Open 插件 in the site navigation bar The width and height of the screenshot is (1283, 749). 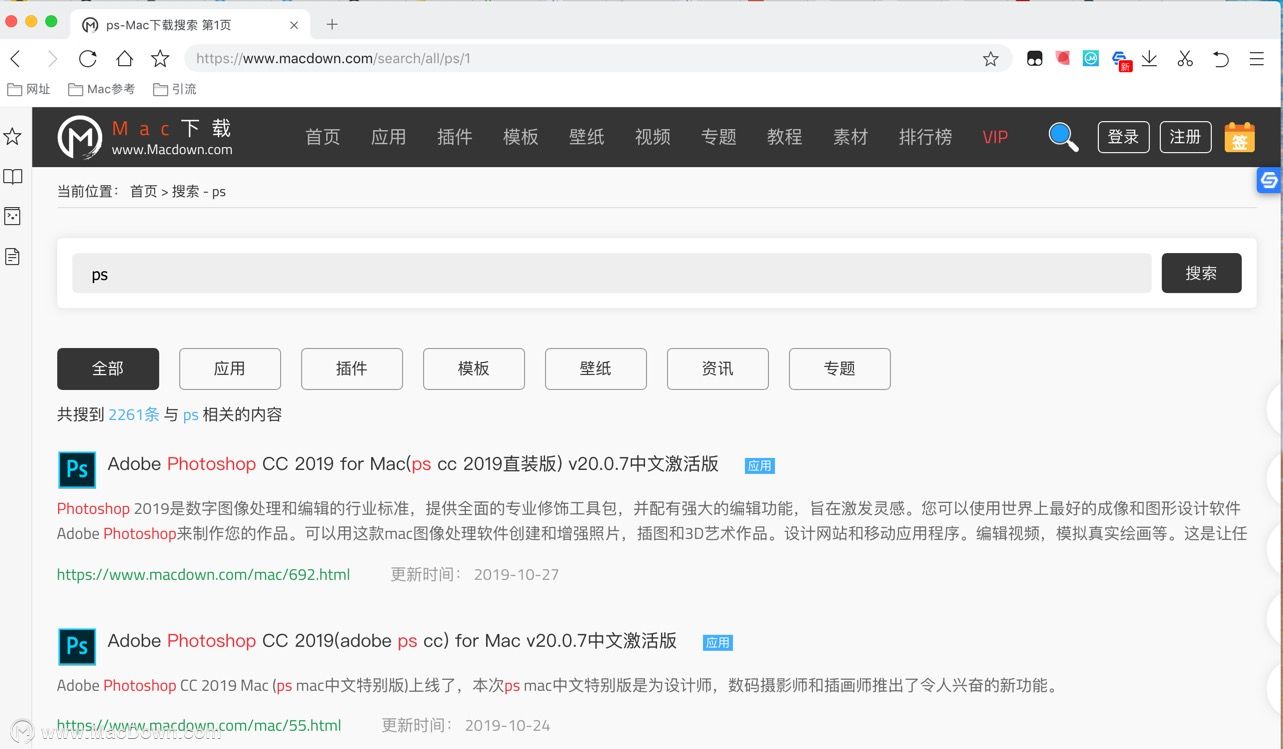pos(455,137)
